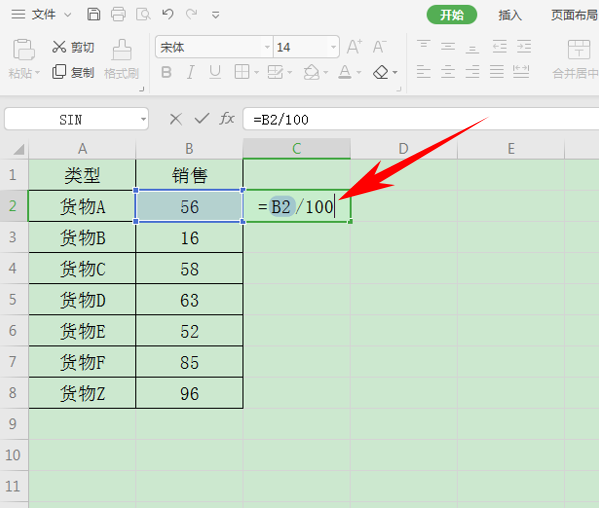Open the 宋体 font name dropdown
The width and height of the screenshot is (599, 512).
(x=267, y=47)
